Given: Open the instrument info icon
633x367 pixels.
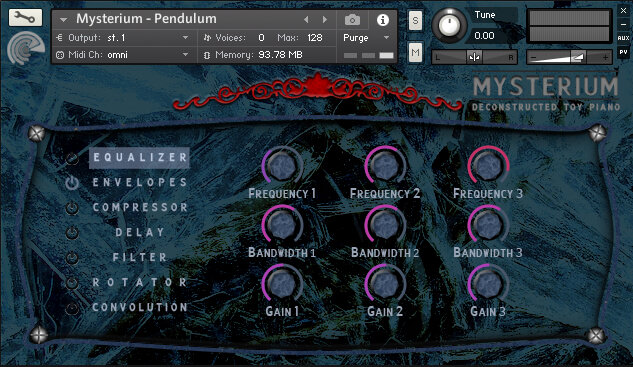Looking at the screenshot, I should [383, 20].
